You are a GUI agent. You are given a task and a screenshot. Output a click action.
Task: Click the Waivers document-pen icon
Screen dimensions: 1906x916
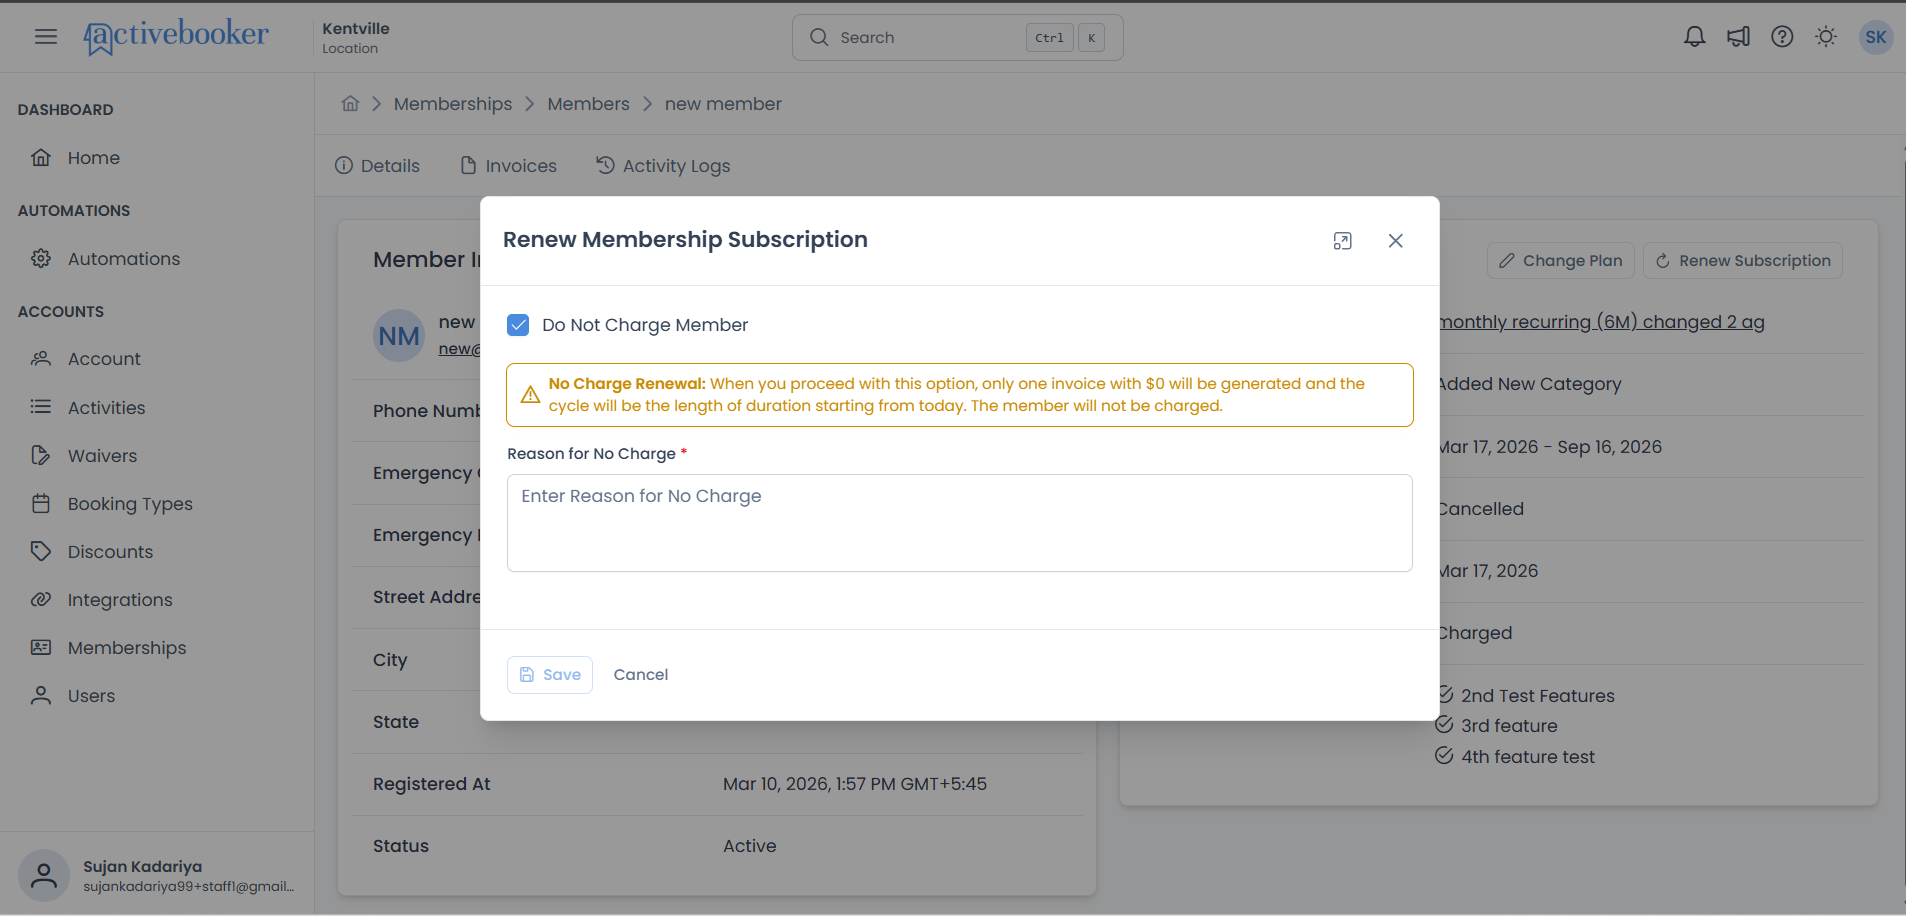(41, 455)
